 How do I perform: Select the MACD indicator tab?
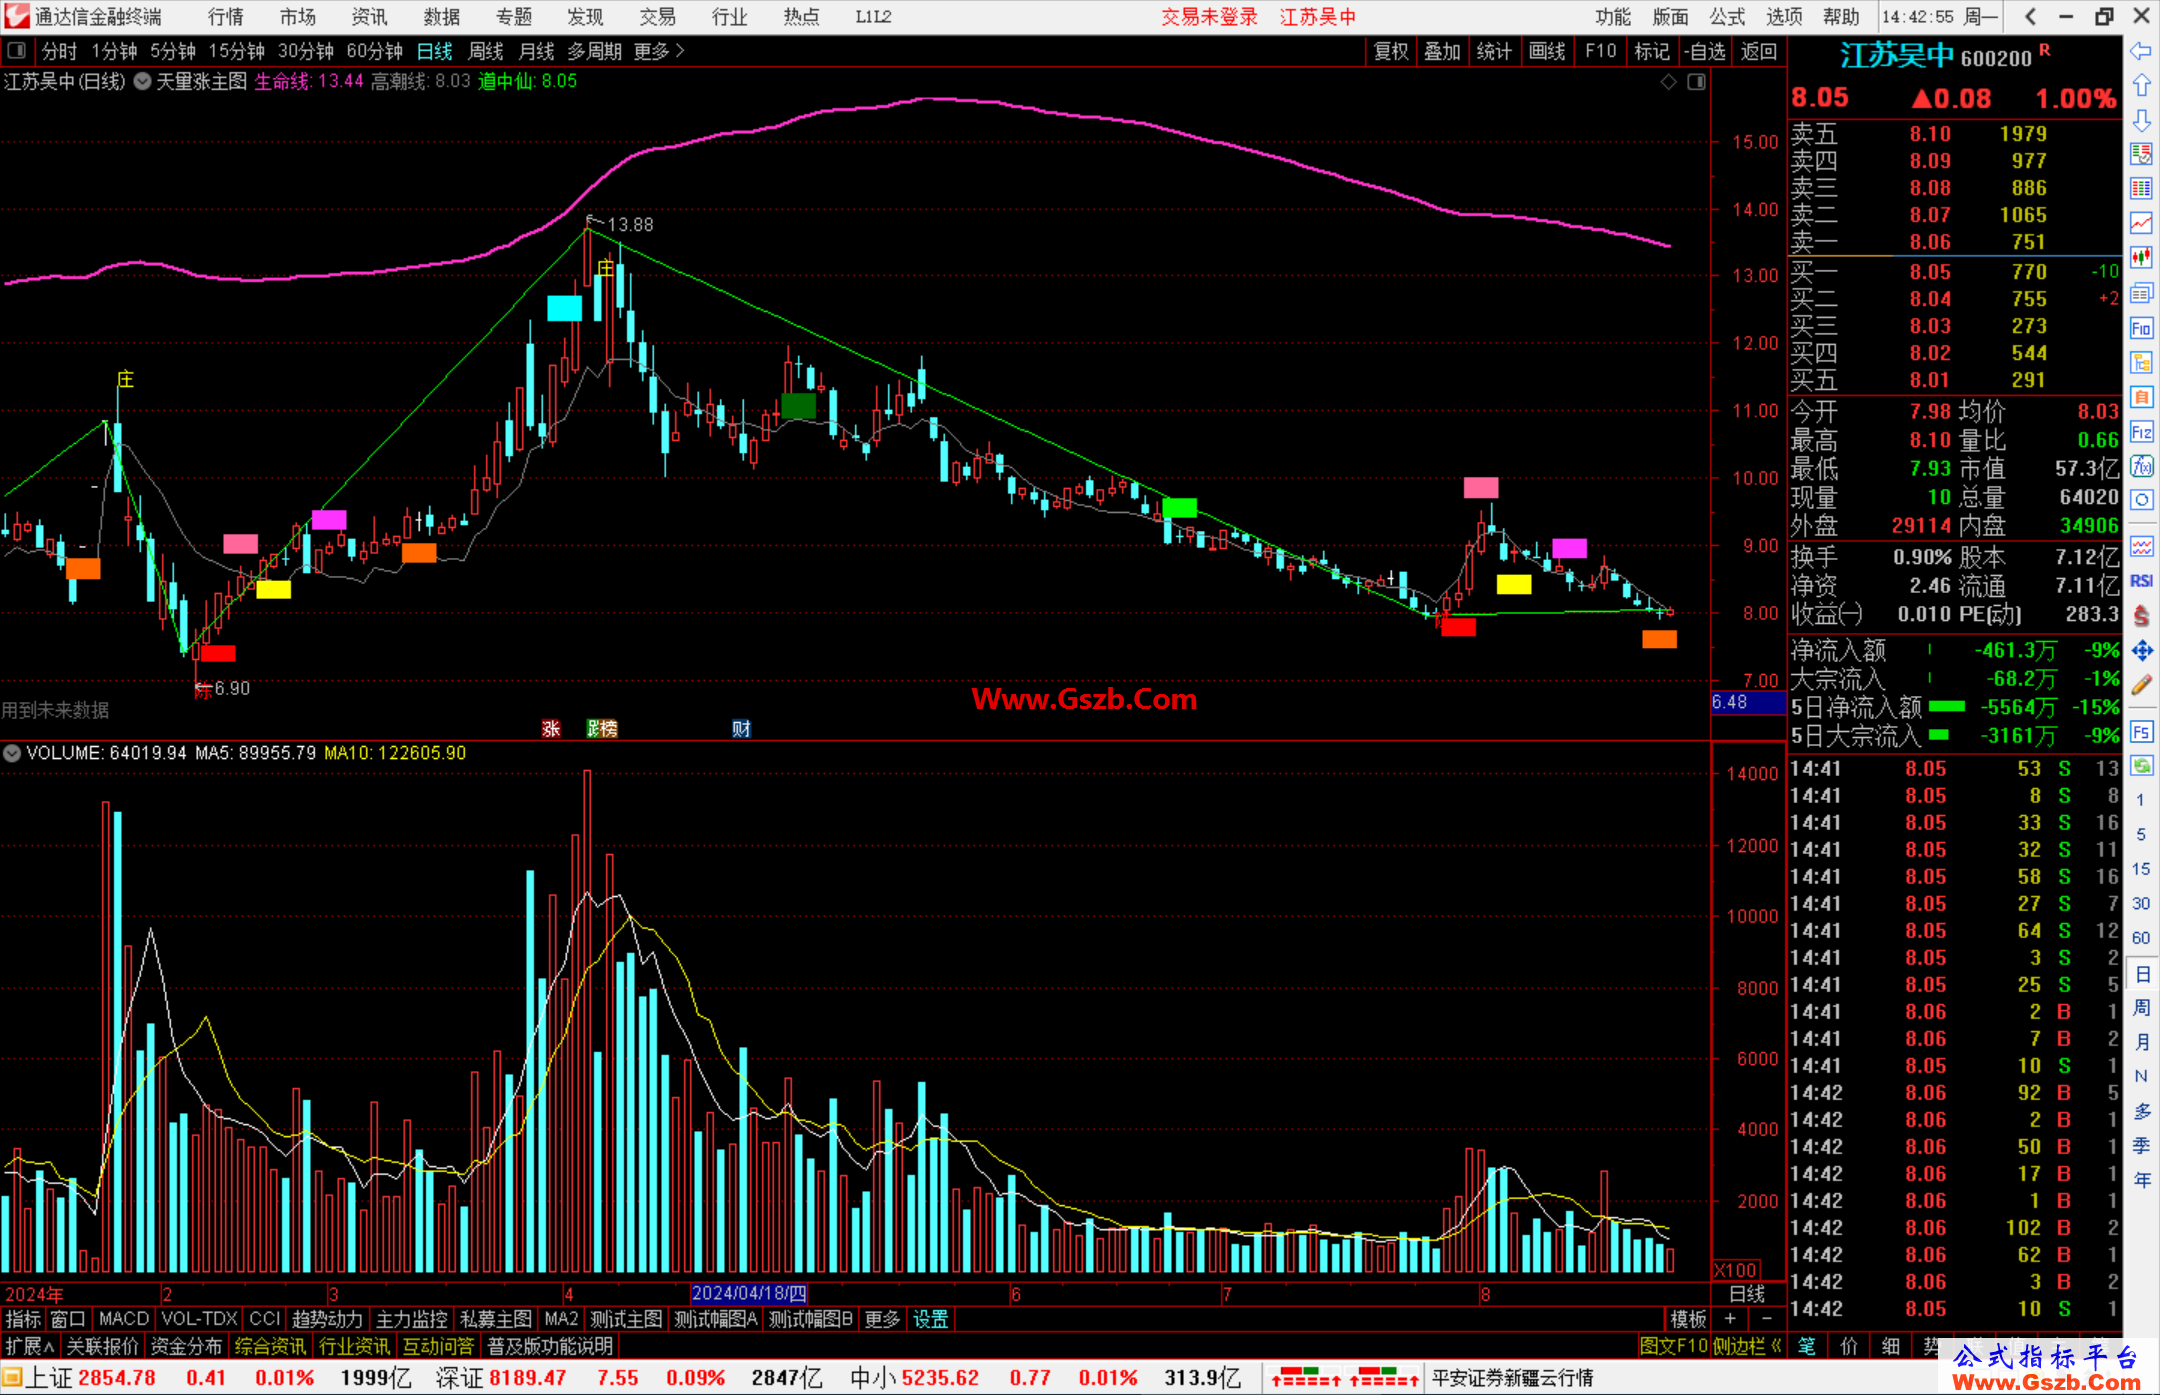click(124, 1319)
